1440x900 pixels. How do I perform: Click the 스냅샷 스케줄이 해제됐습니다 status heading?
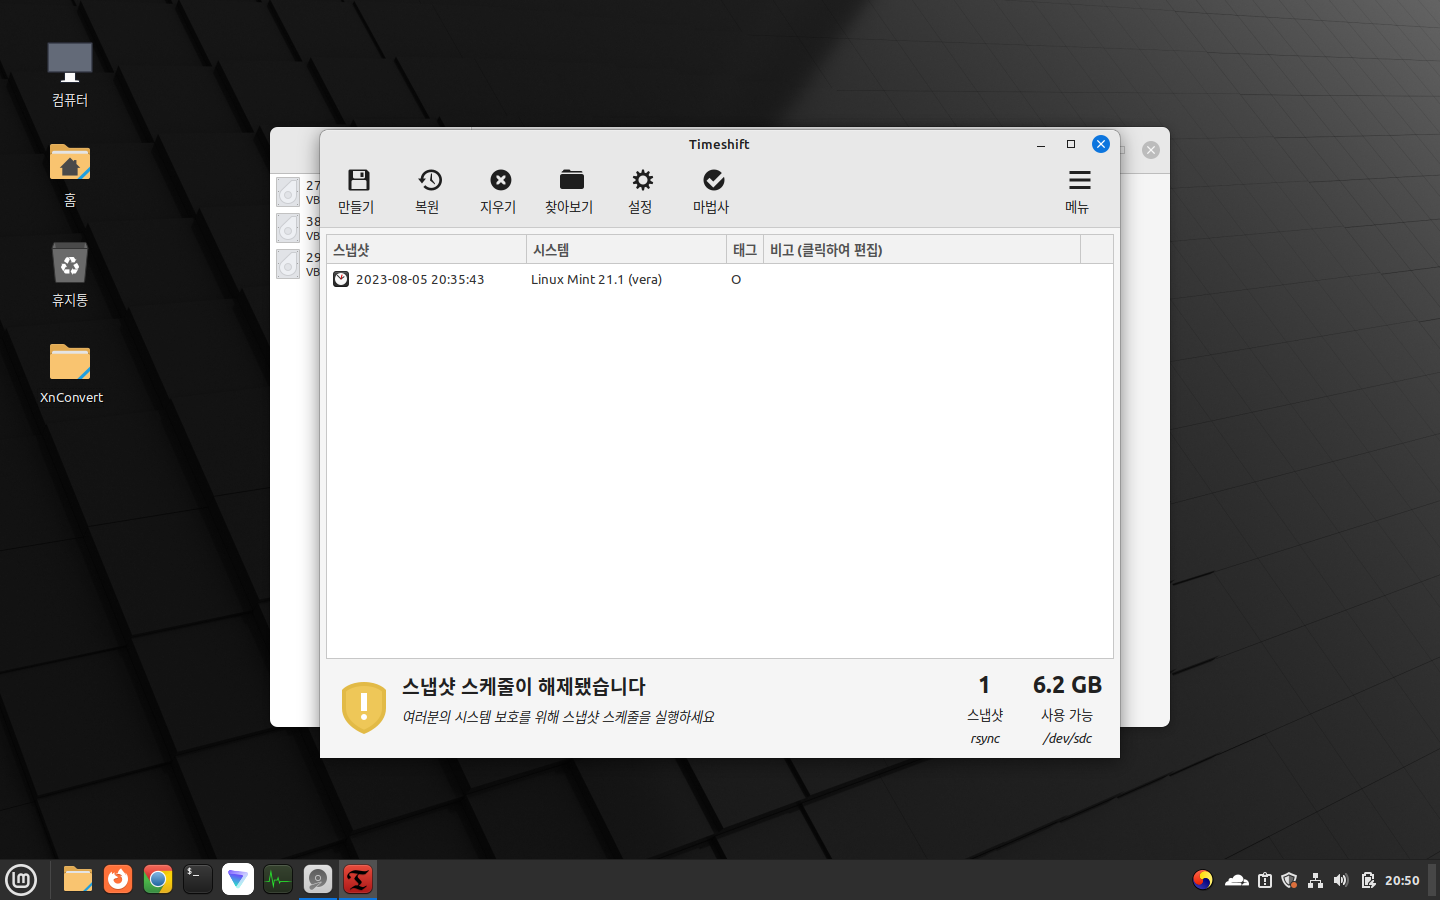pos(524,687)
